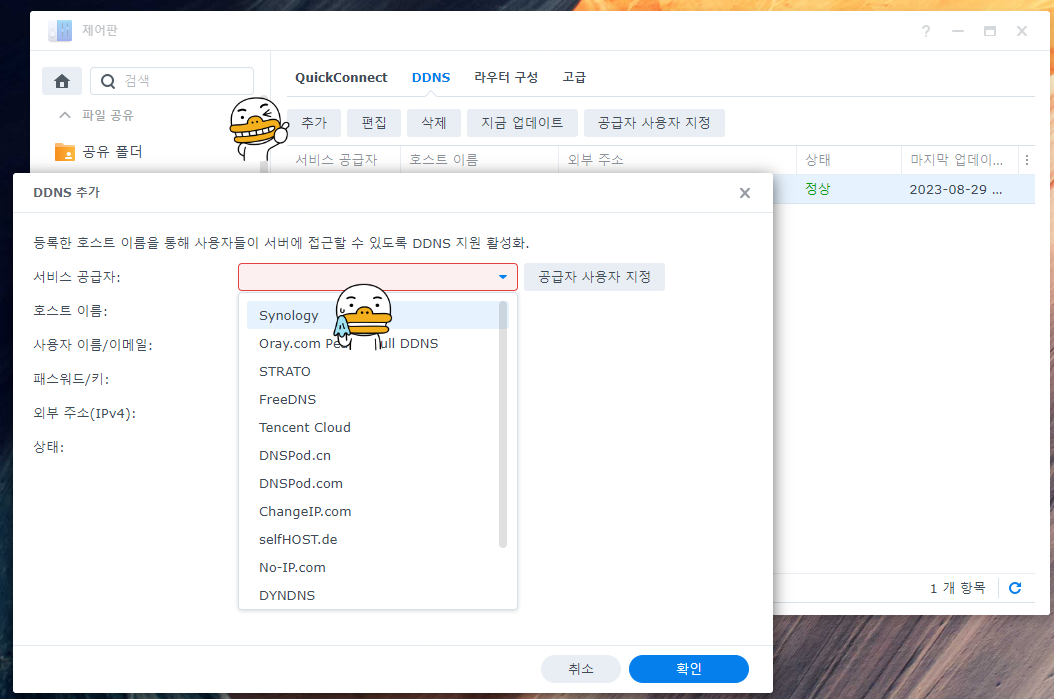The height and width of the screenshot is (699, 1054).
Task: Open column options three-dot menu
Action: click(x=1026, y=160)
